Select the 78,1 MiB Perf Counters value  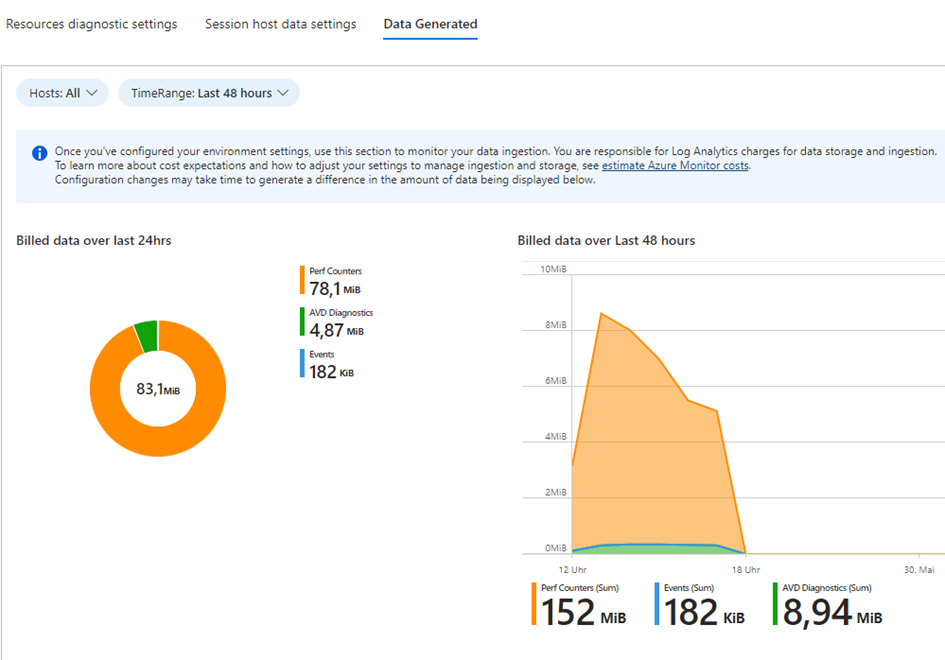(335, 289)
